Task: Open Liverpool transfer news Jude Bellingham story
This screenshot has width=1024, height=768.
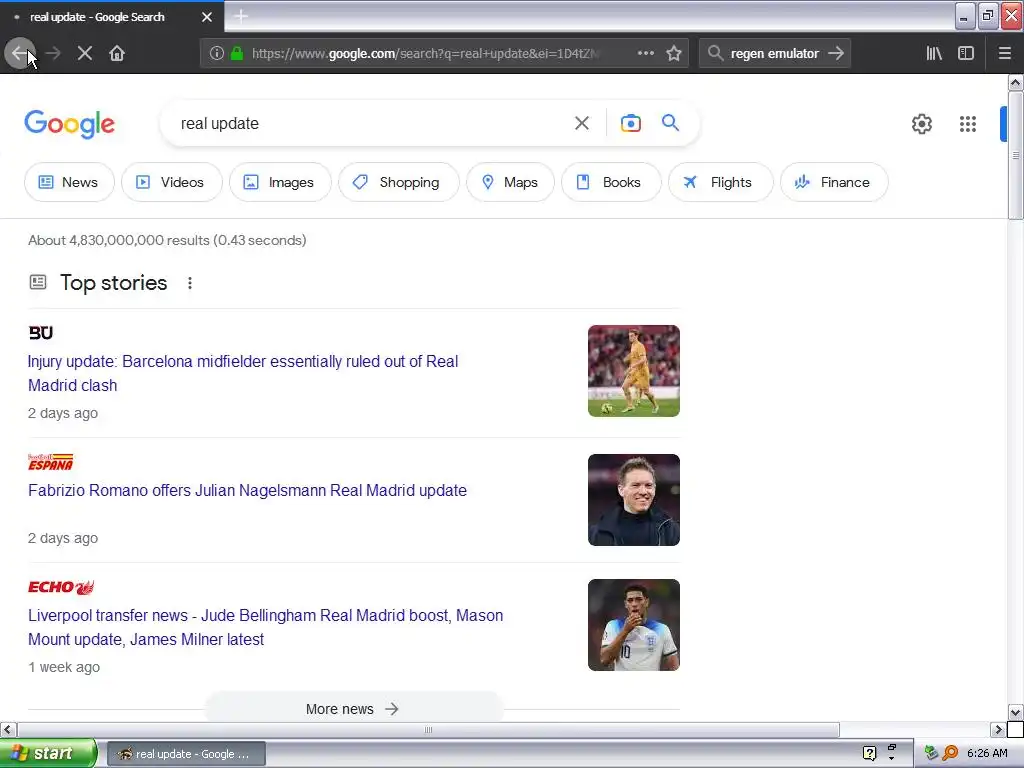Action: (265, 627)
